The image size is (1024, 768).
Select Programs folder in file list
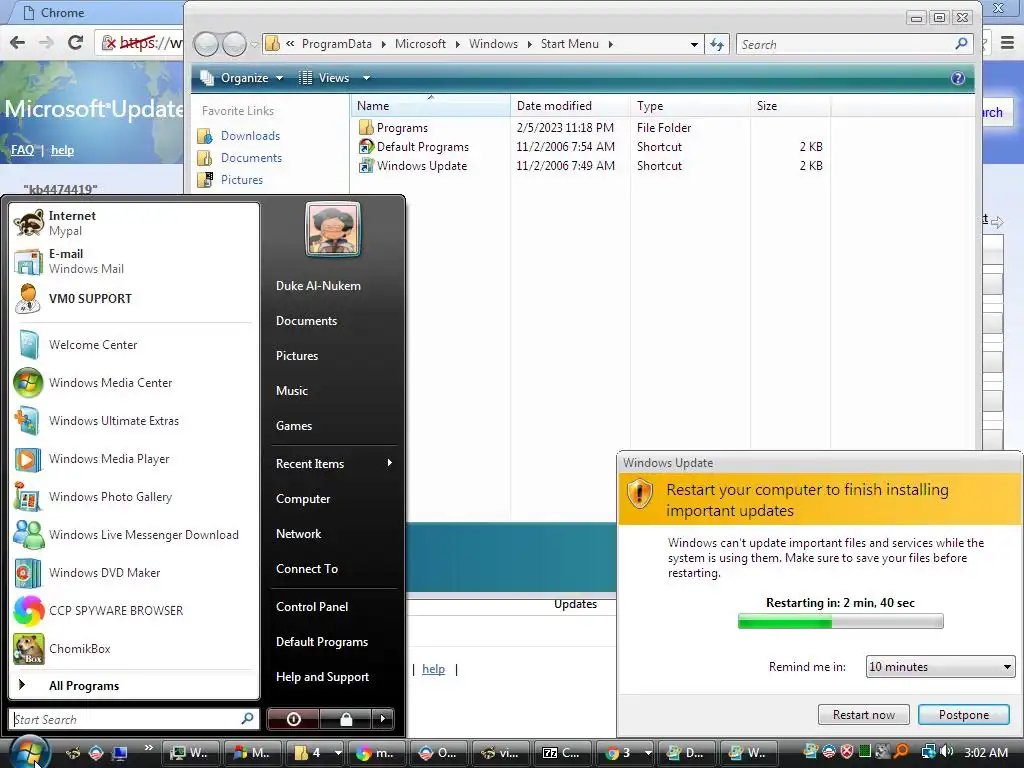pos(402,128)
